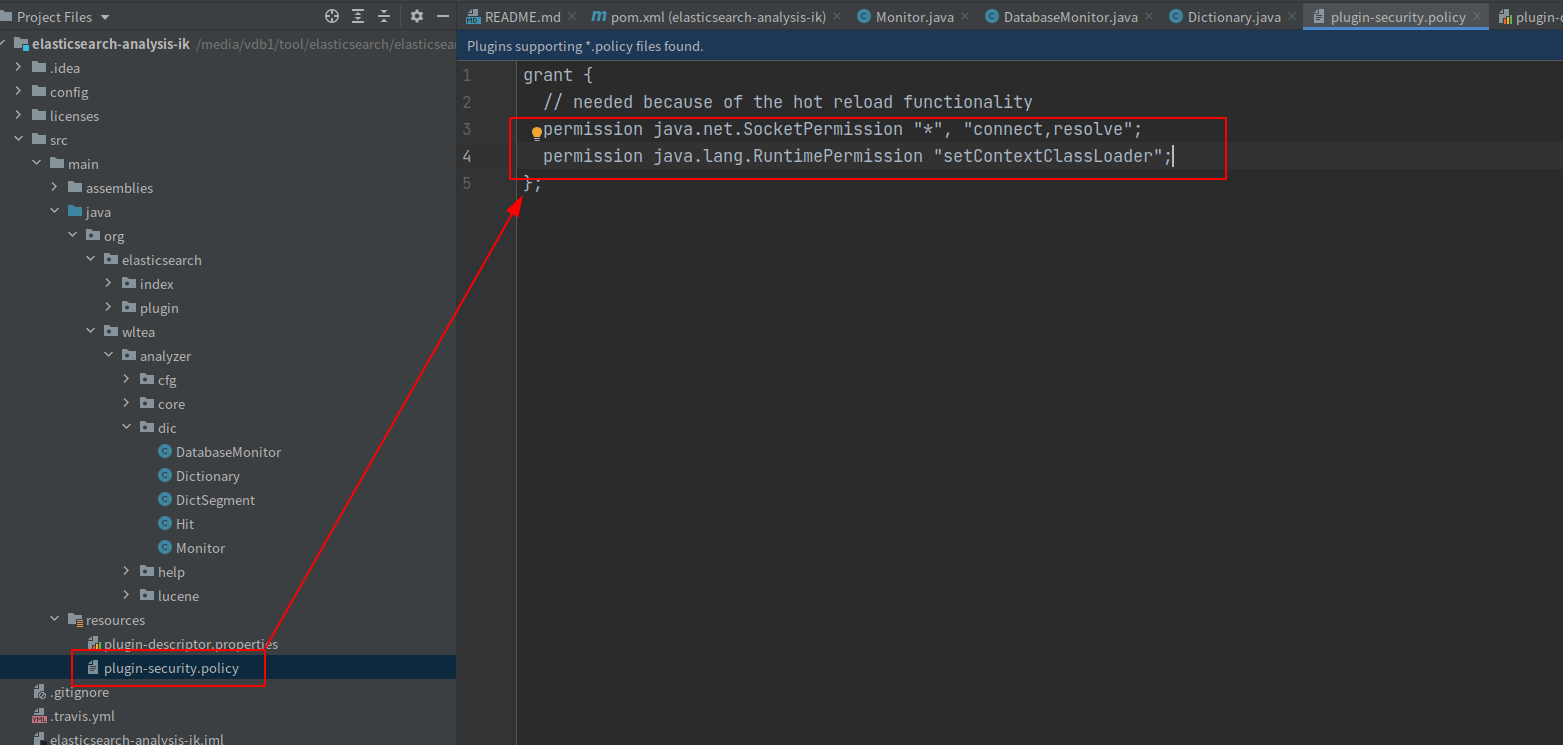Image resolution: width=1563 pixels, height=745 pixels.
Task: Collapse the src folder
Action: 18,140
